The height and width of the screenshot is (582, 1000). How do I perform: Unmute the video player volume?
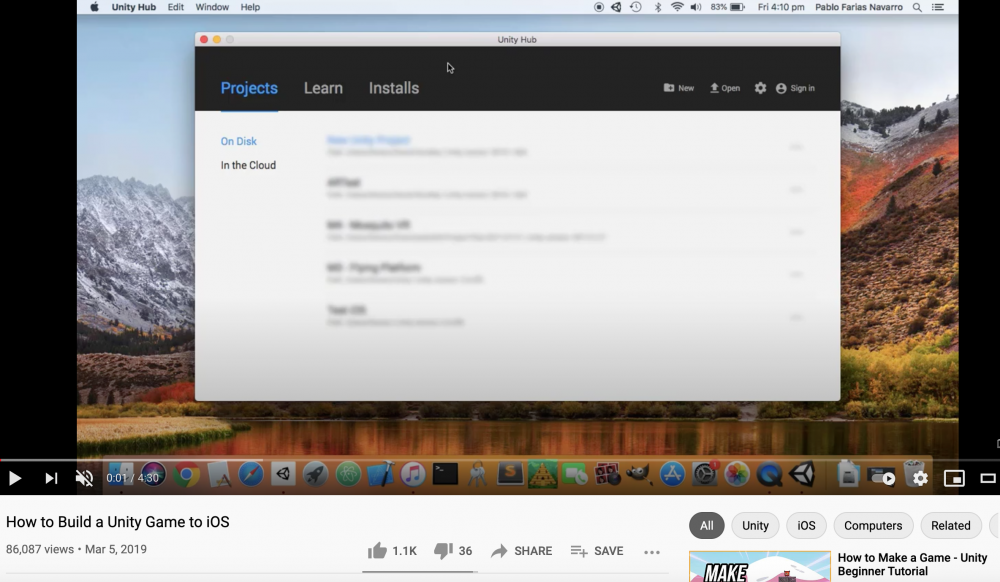click(84, 478)
